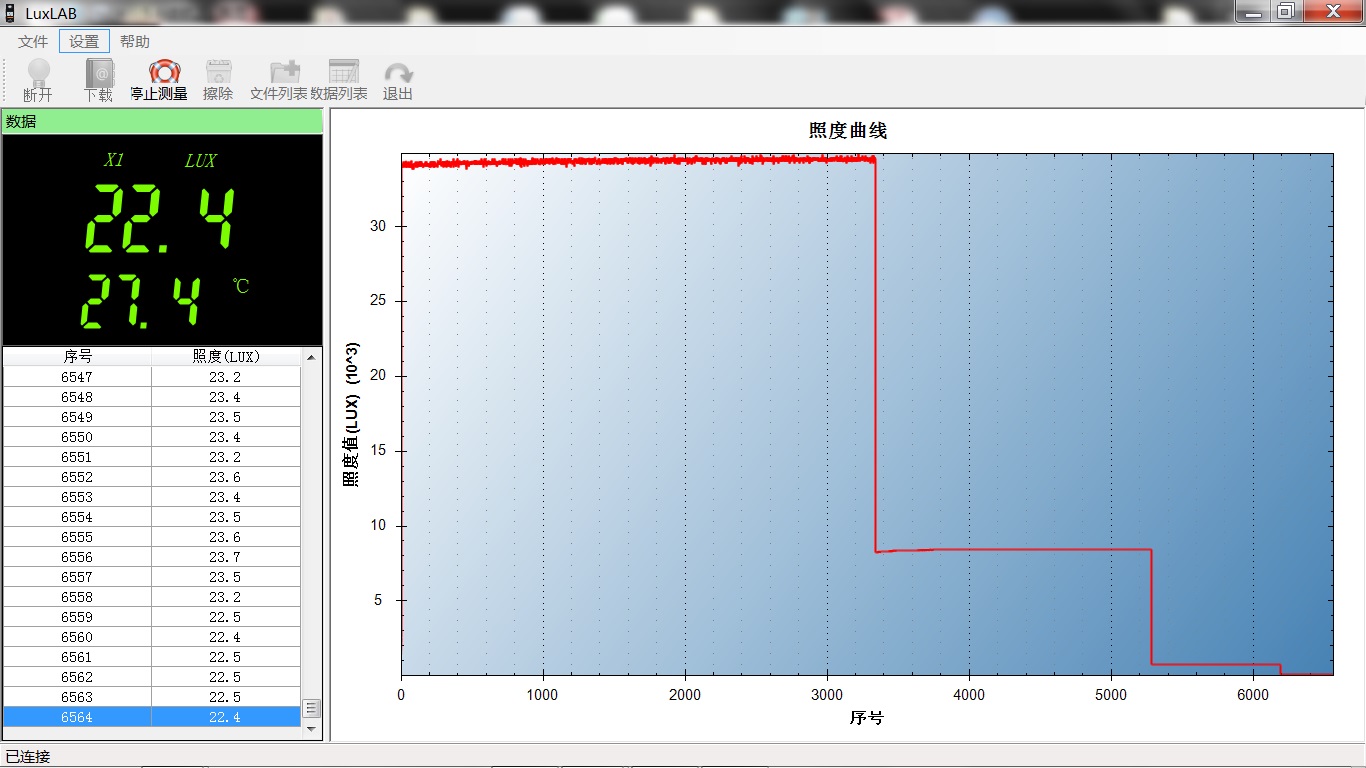Click the table scrollbar down arrow
1366x768 pixels.
pyautogui.click(x=311, y=728)
